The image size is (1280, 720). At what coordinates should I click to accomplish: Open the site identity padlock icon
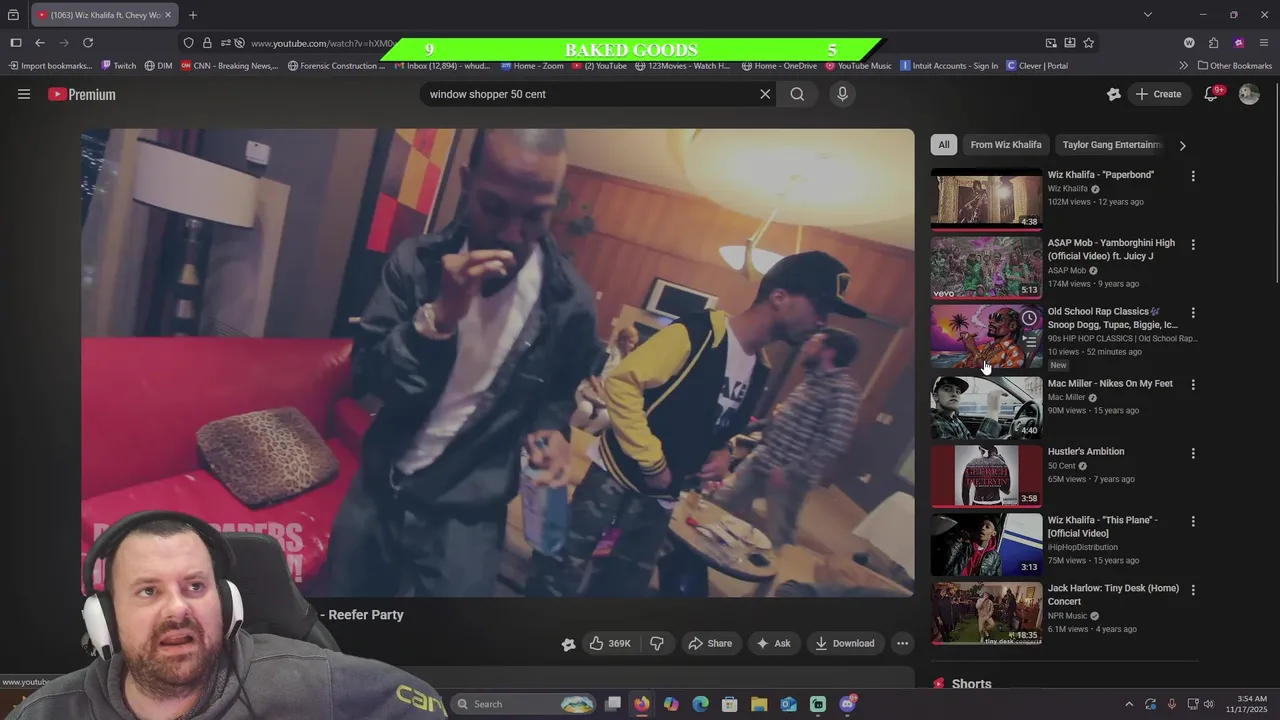coord(207,43)
